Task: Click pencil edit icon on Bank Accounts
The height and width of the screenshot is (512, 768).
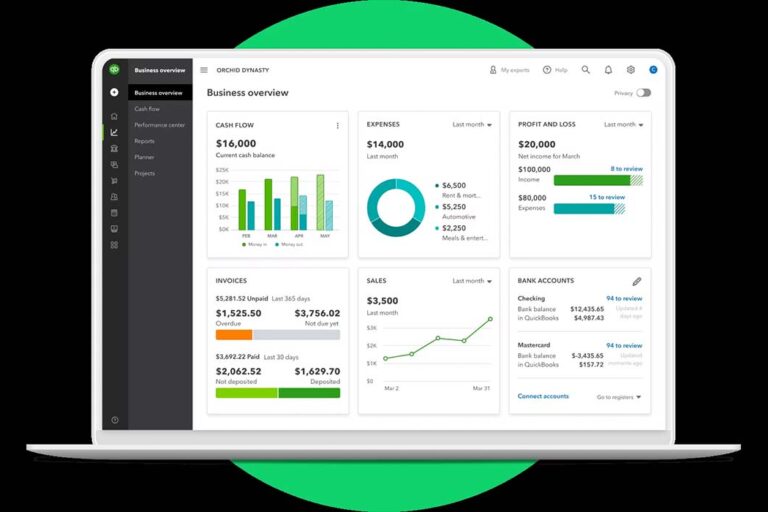Action: point(636,281)
